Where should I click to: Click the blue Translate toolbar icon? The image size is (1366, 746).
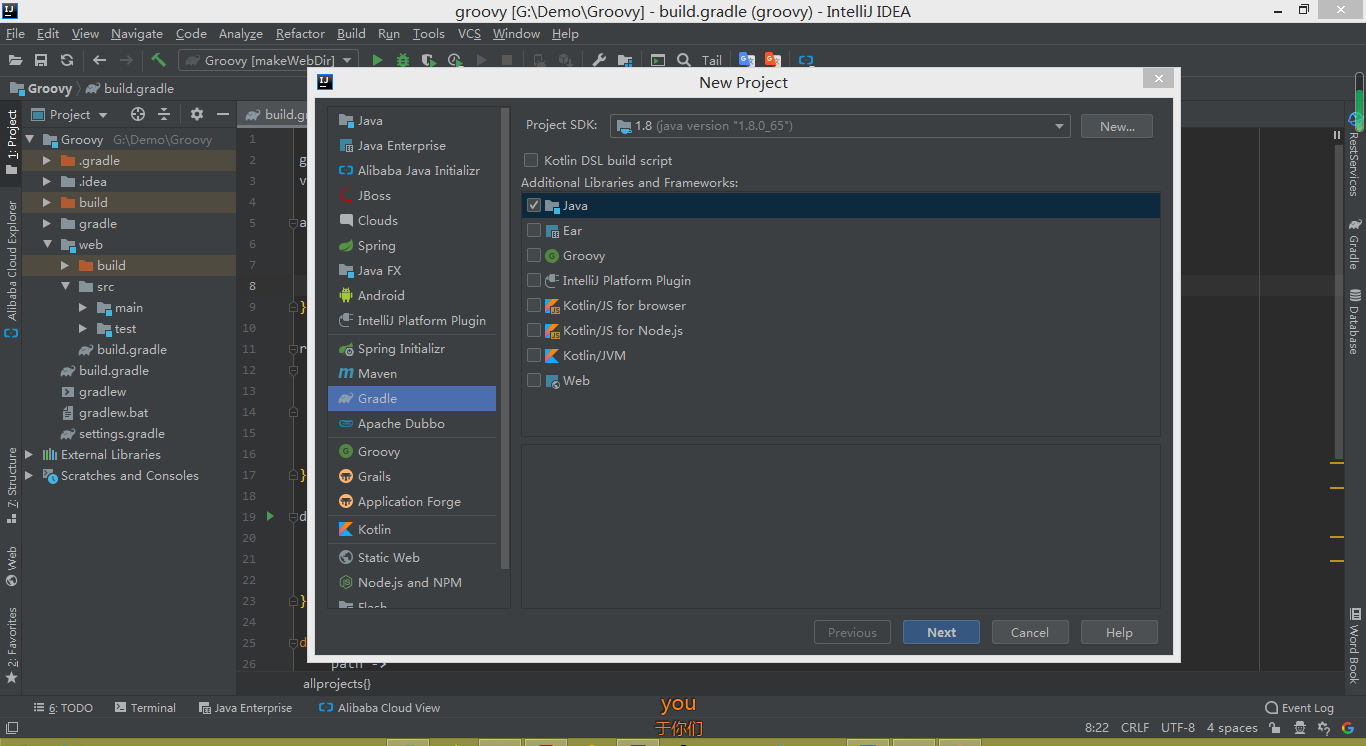(x=746, y=60)
